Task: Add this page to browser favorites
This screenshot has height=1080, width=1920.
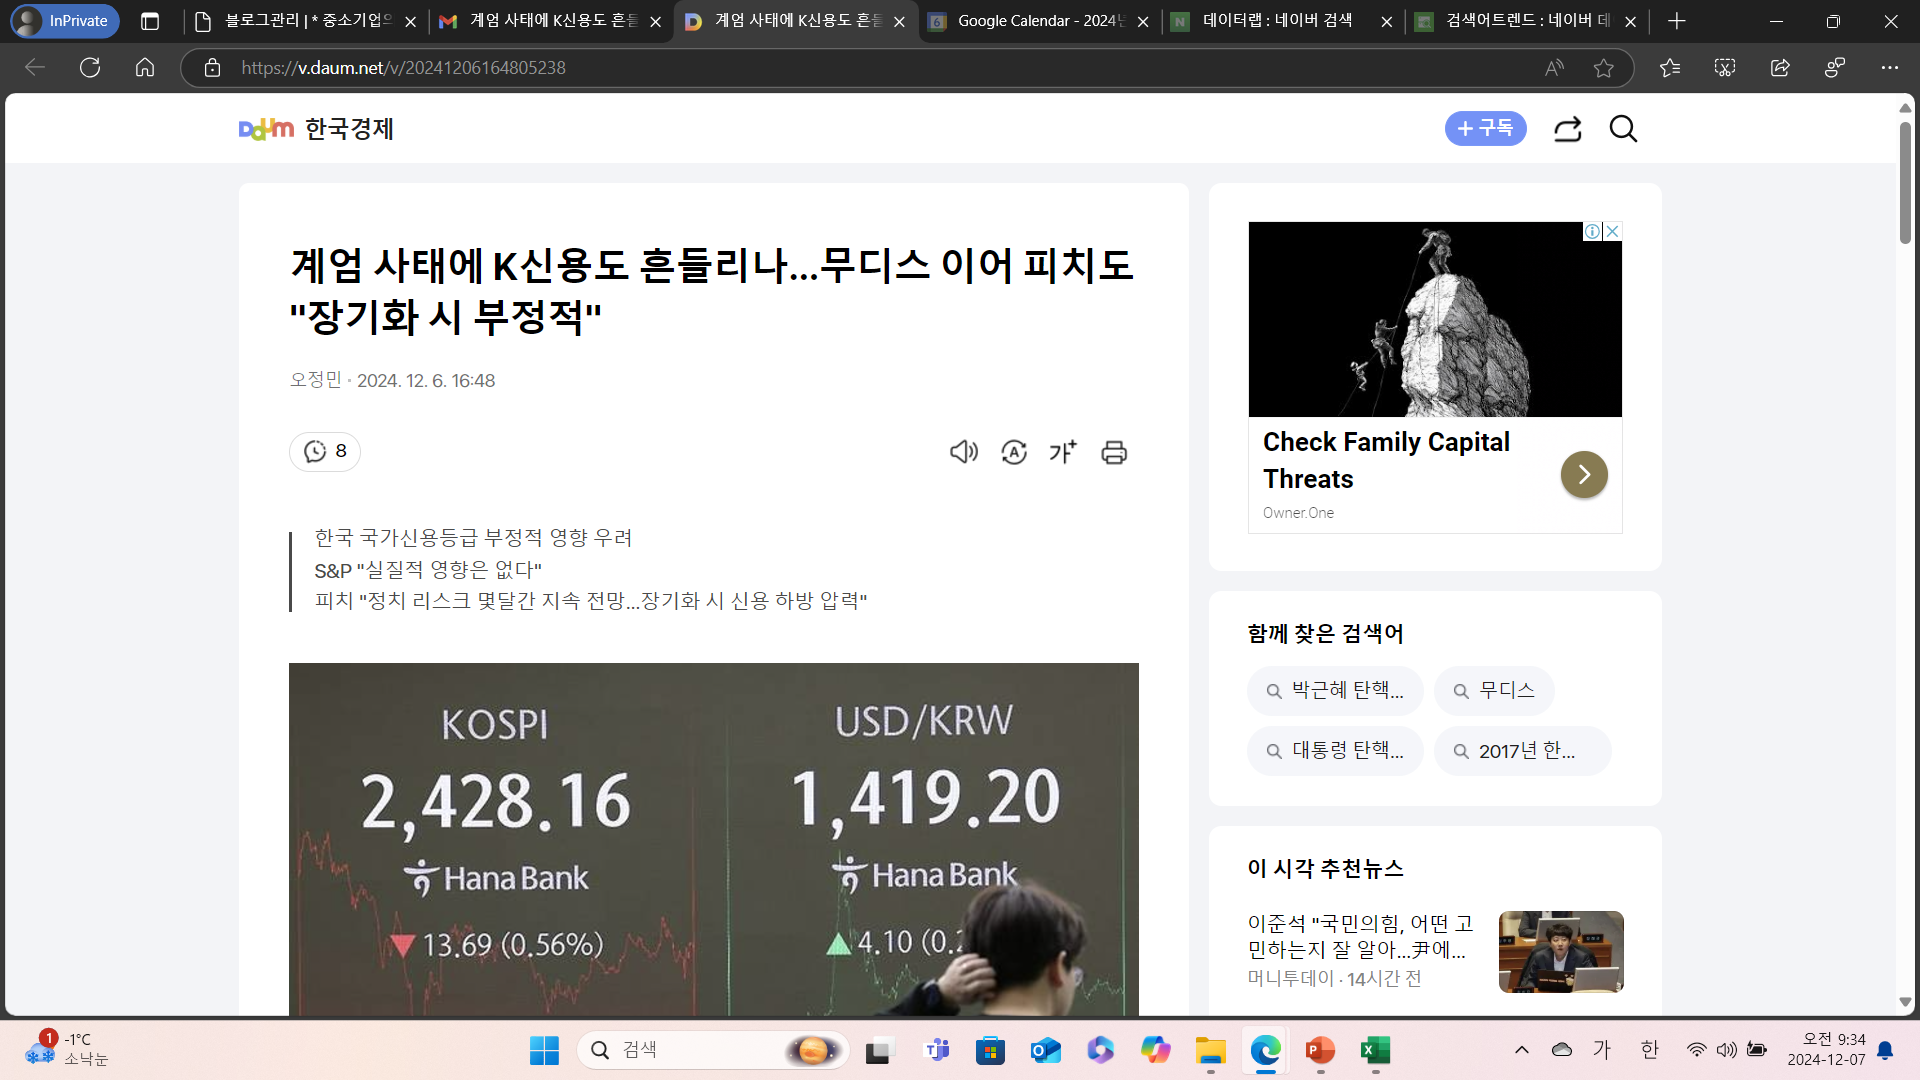Action: point(1604,68)
